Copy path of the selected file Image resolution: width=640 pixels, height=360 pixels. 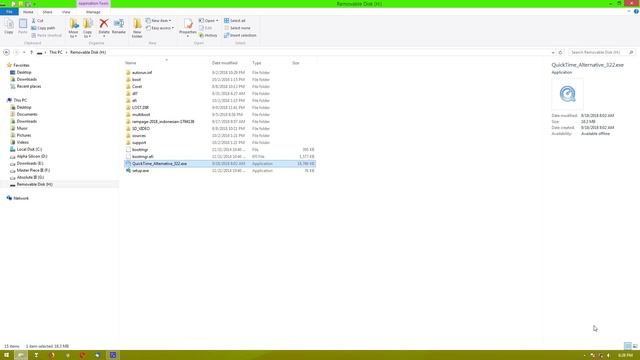(43, 28)
